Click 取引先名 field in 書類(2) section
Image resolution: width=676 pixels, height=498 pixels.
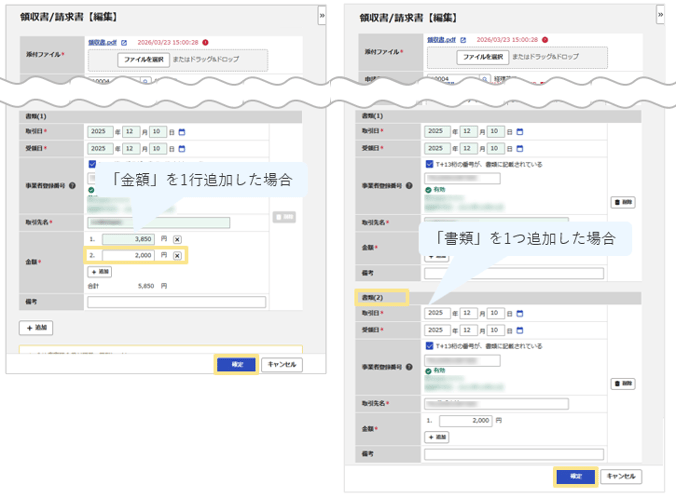click(496, 404)
